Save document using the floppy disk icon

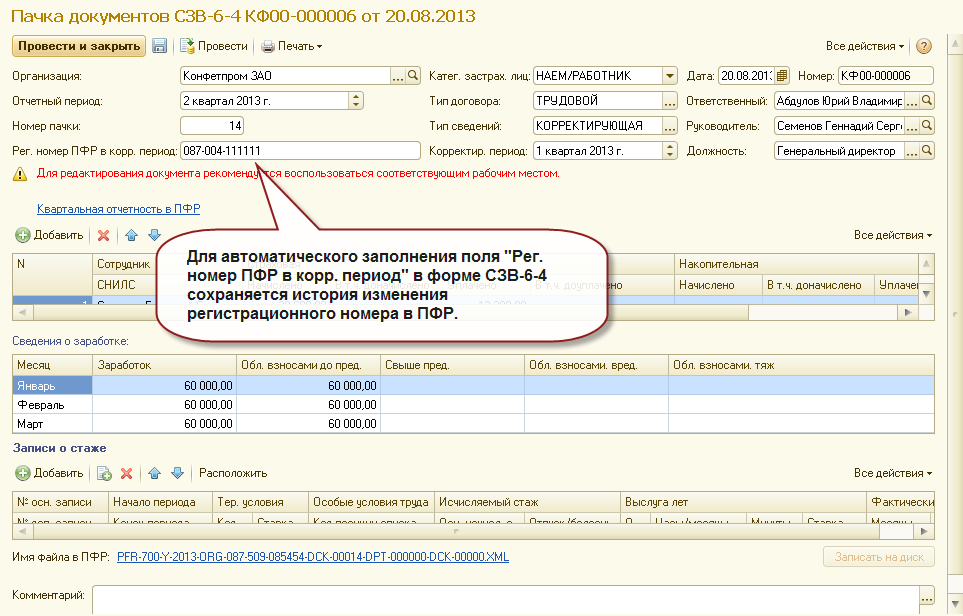click(x=160, y=46)
